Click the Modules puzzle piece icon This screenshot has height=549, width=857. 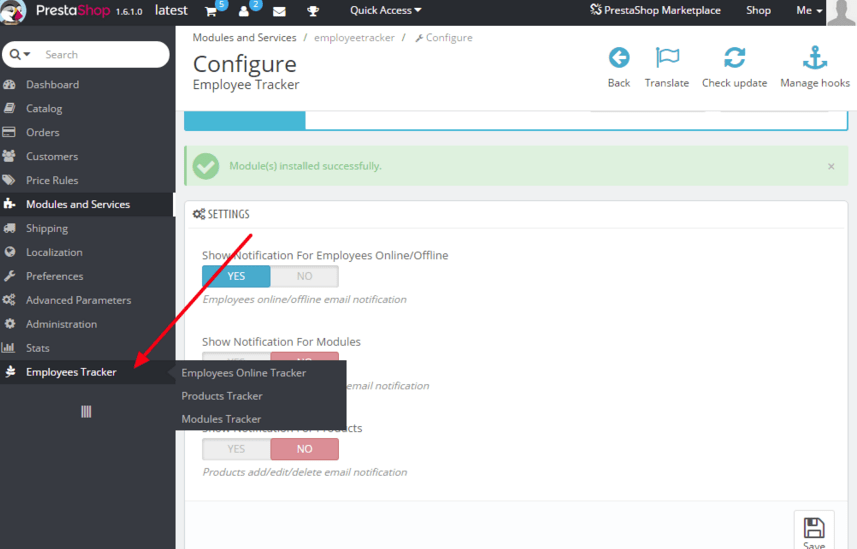[x=9, y=204]
